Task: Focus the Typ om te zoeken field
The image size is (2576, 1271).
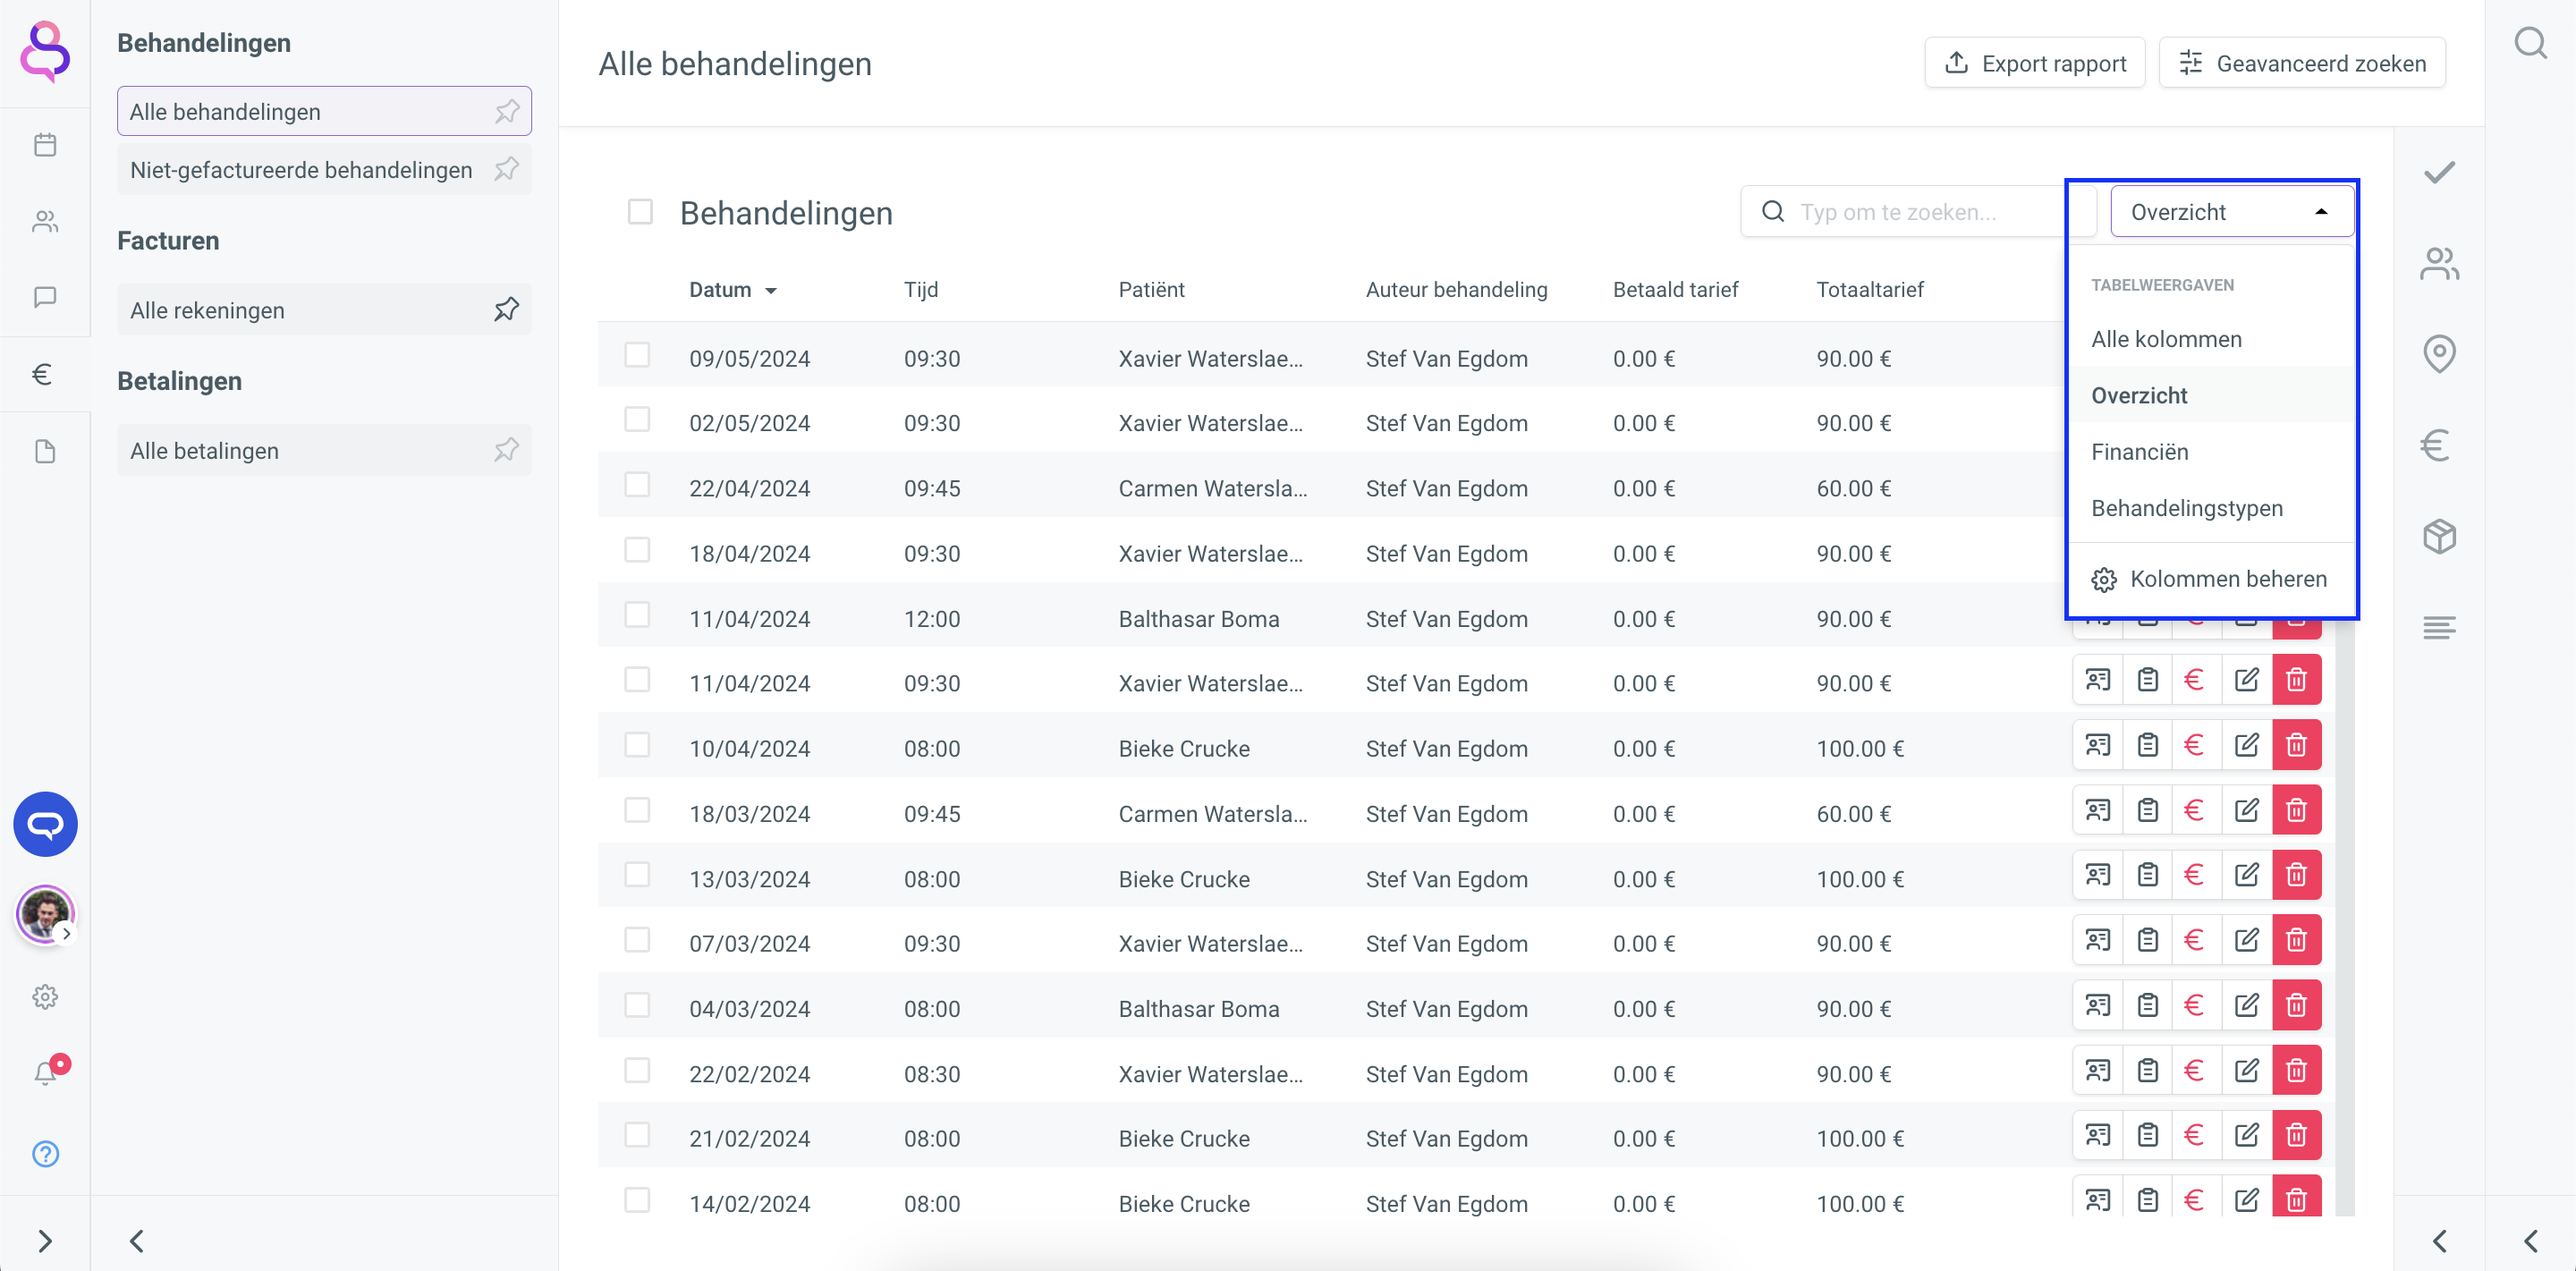Action: point(1917,212)
